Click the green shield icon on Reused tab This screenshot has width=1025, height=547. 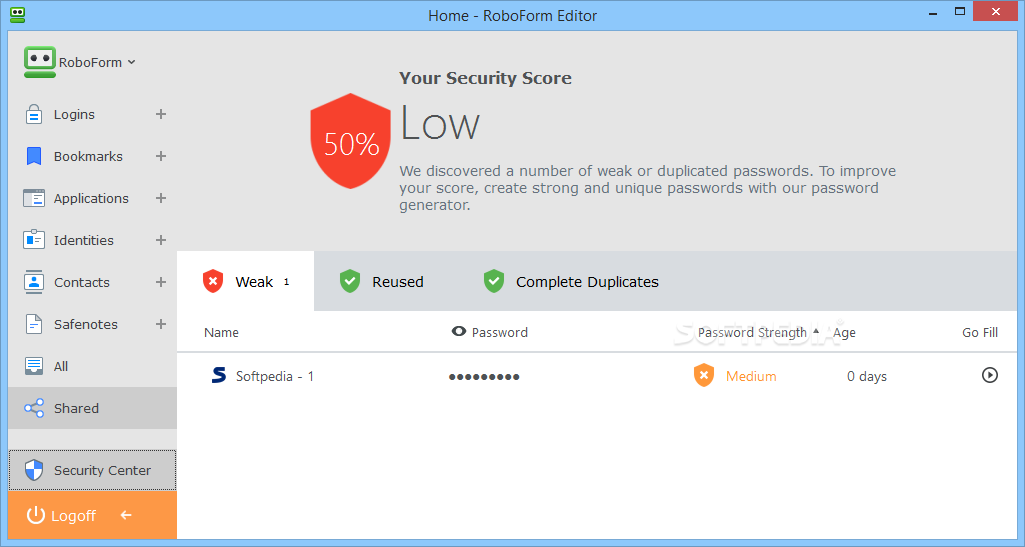(350, 281)
